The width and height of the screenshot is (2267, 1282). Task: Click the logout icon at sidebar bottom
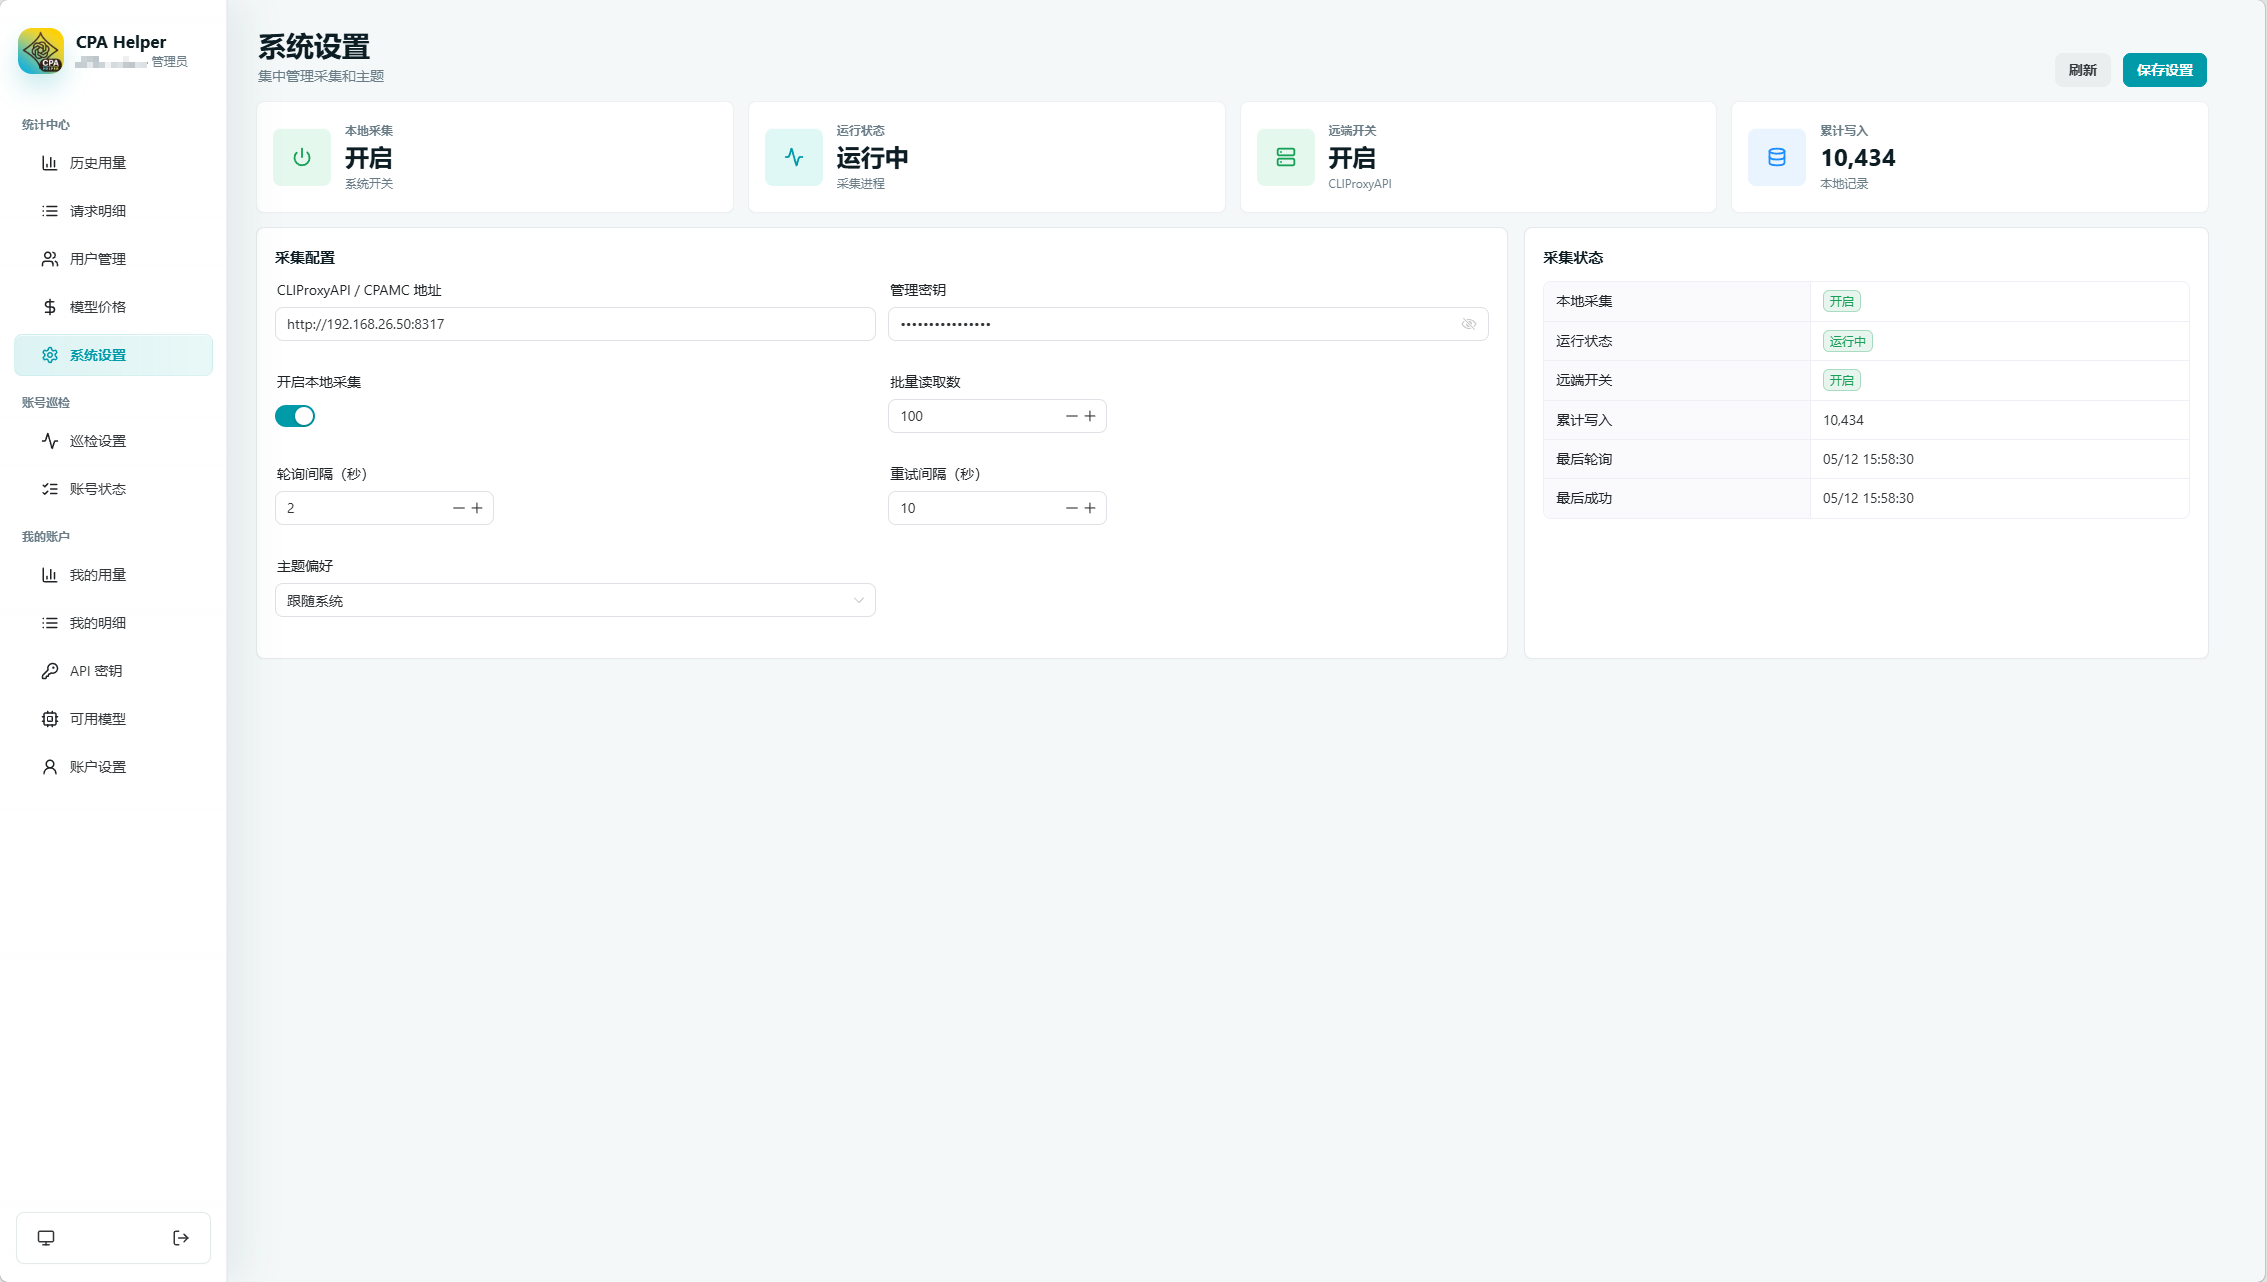[x=181, y=1238]
